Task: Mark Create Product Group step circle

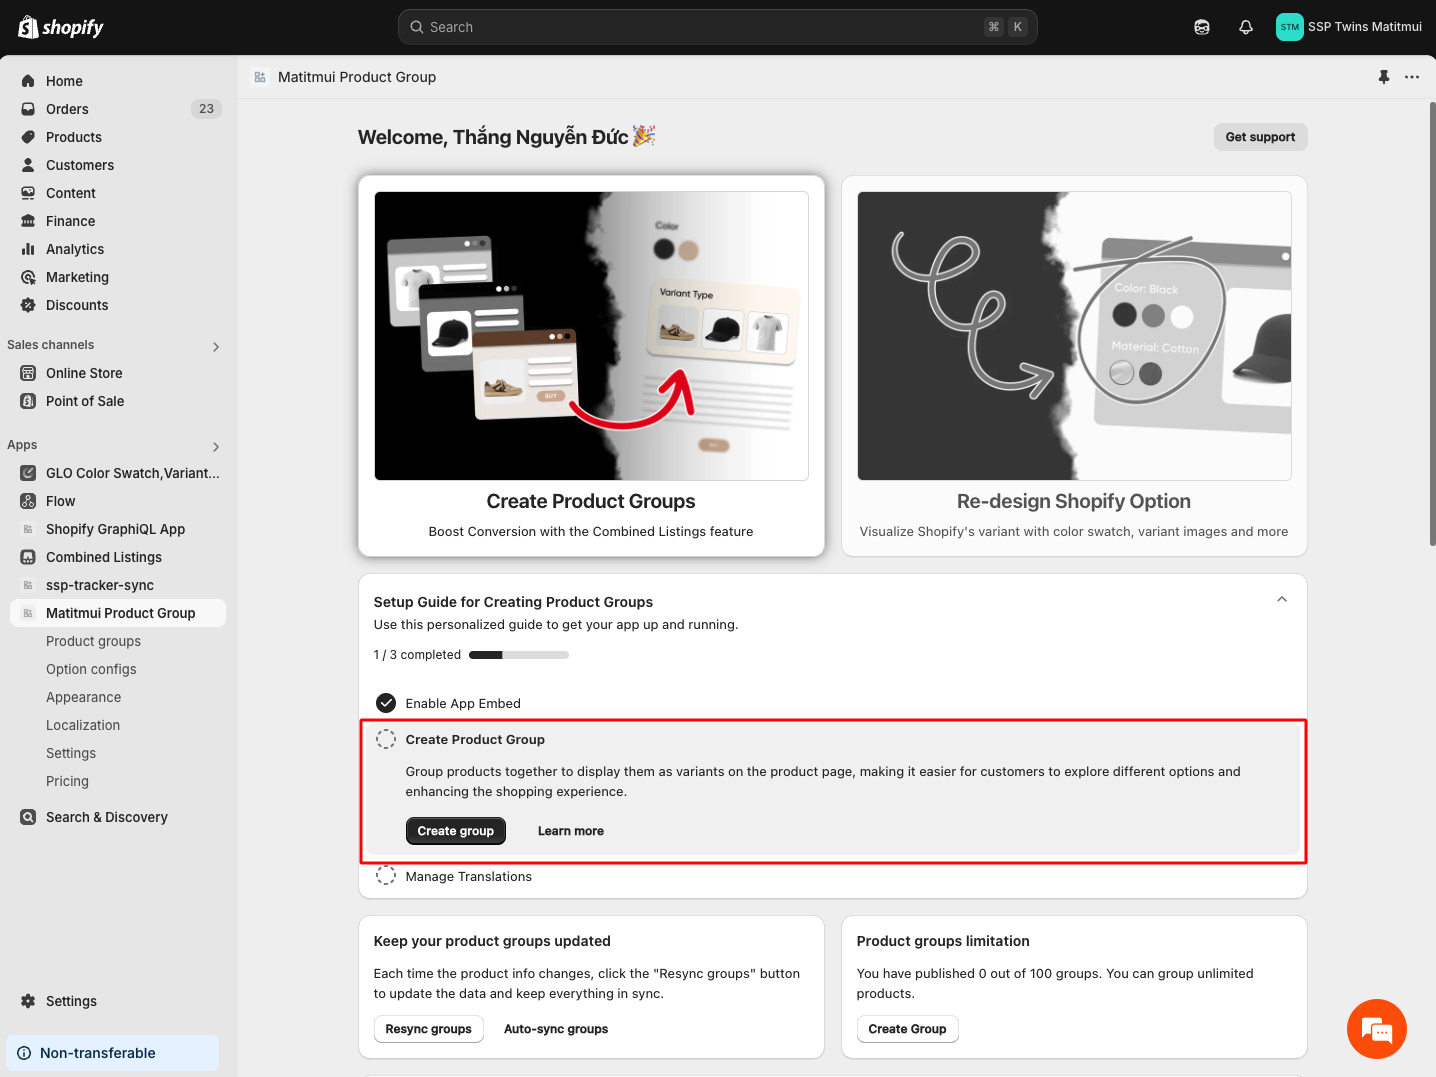Action: pos(386,739)
